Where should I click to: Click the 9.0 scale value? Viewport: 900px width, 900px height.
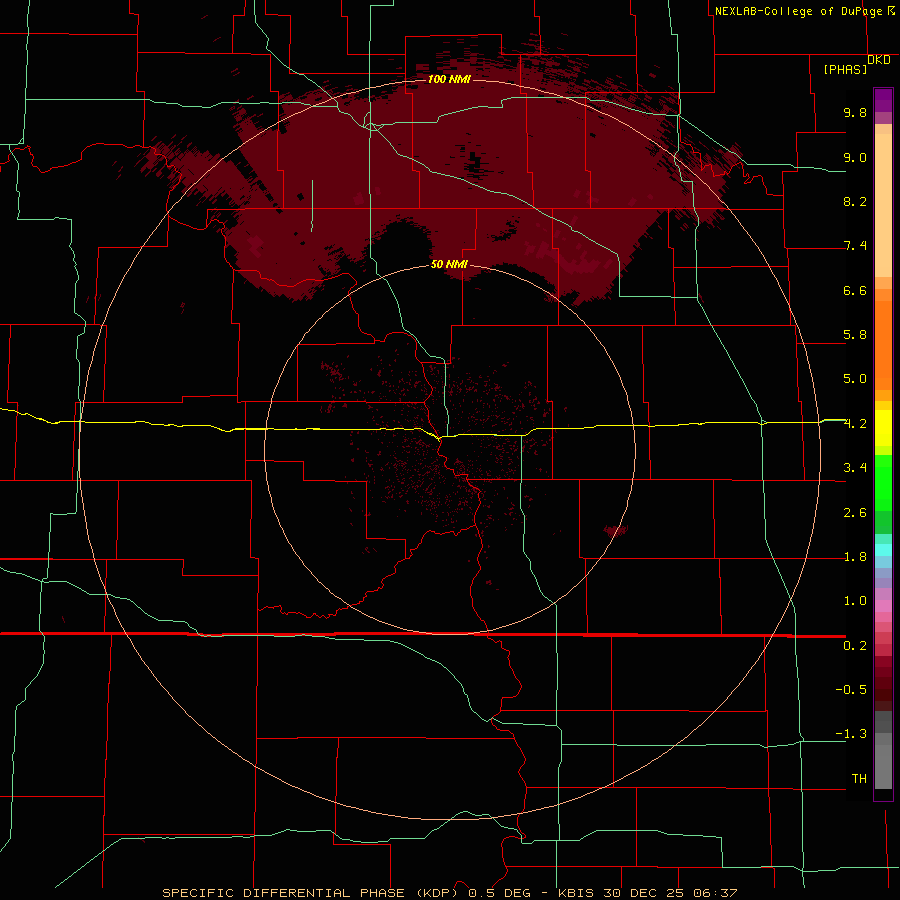(855, 157)
